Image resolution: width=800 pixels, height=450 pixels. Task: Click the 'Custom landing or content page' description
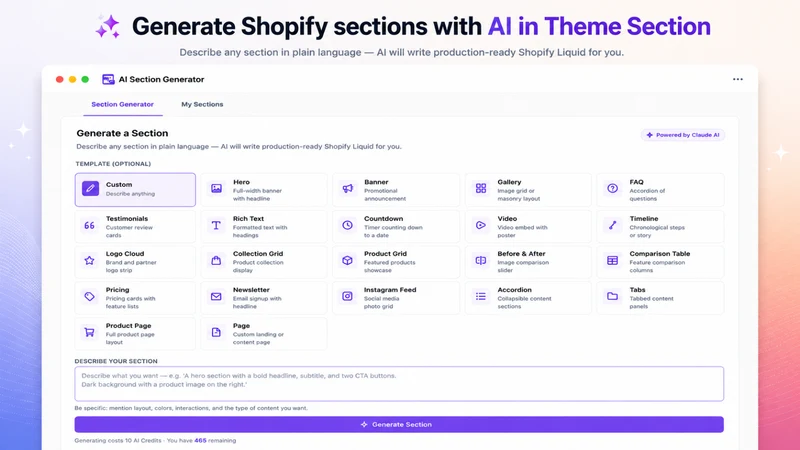coord(258,338)
